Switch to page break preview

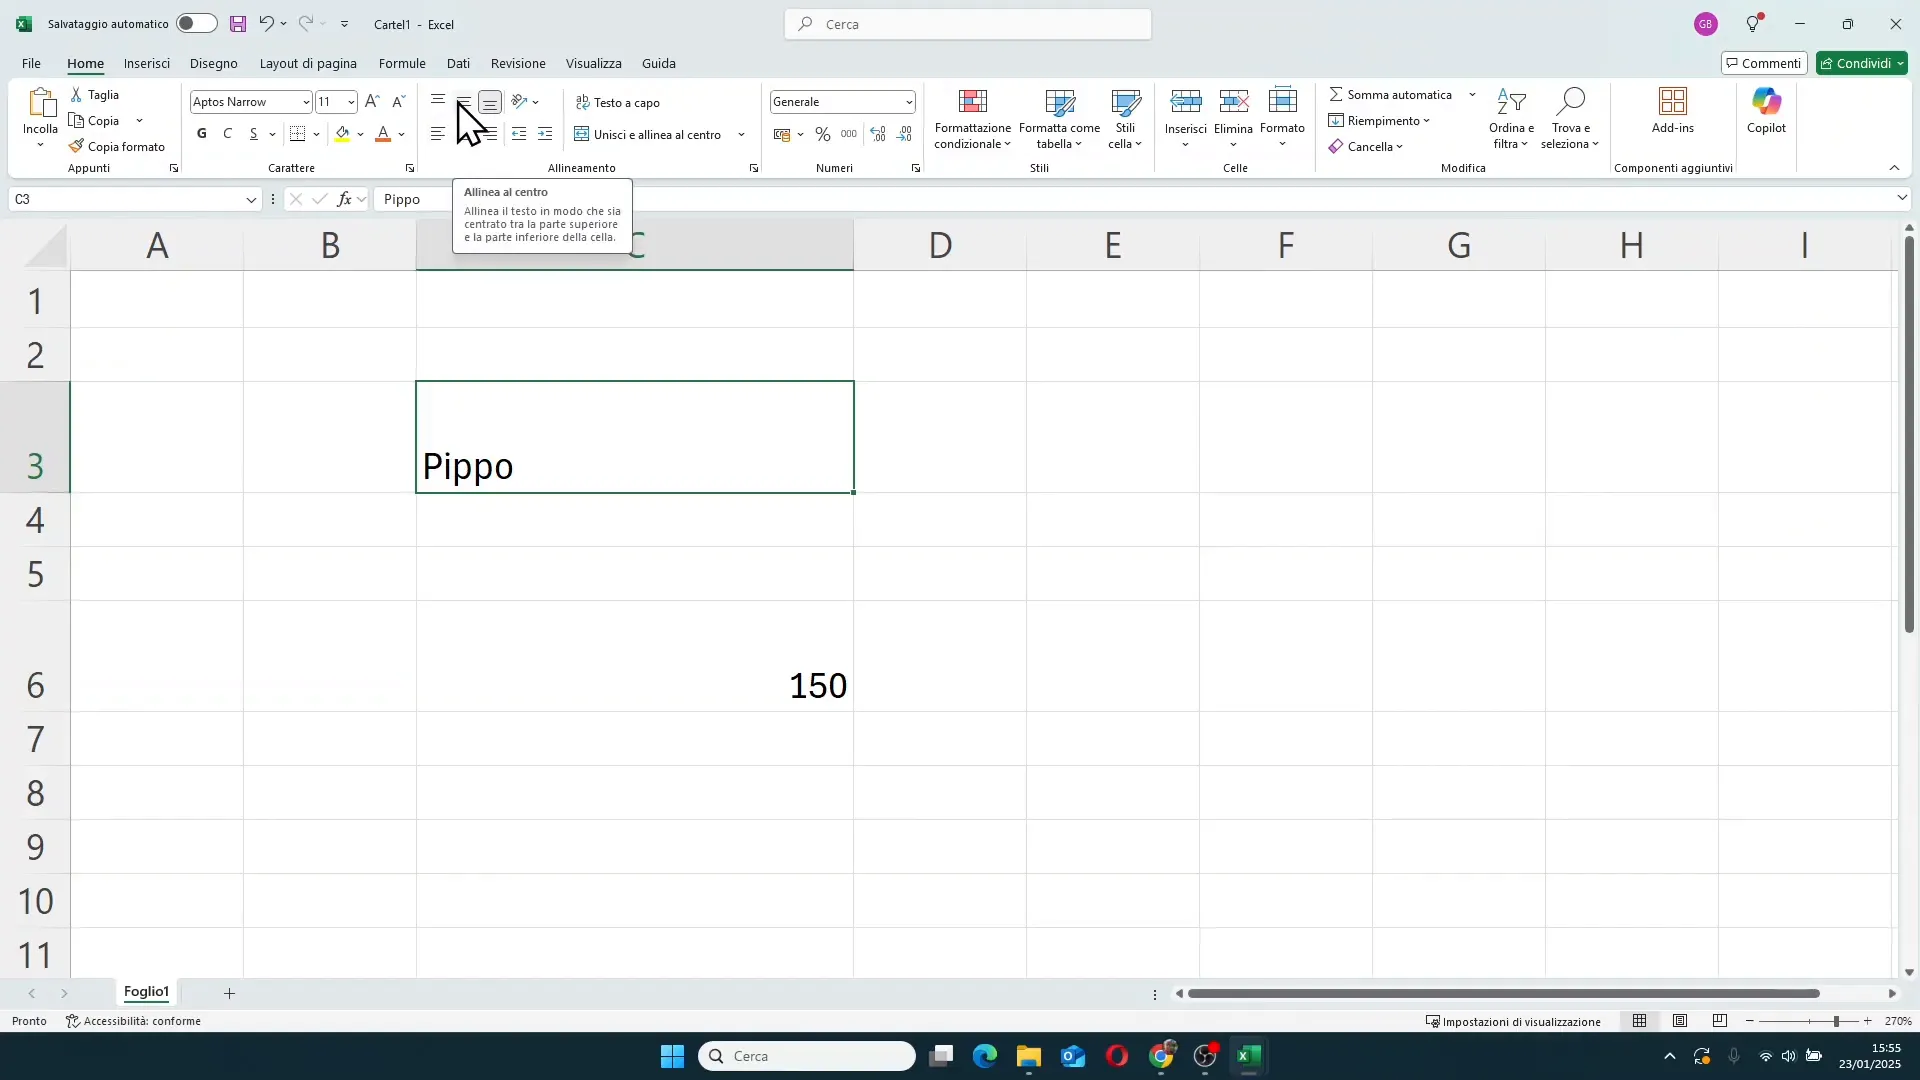coord(1720,1021)
